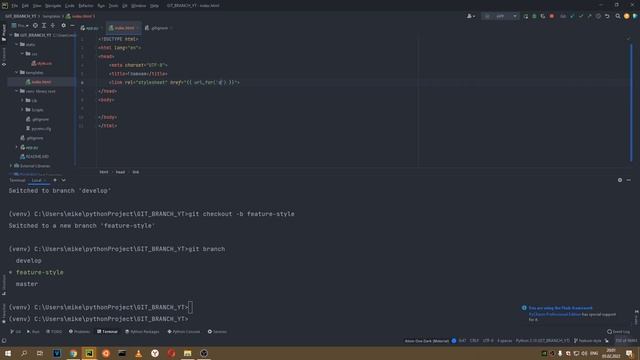The height and width of the screenshot is (360, 640).
Task: Open the Project view type dropdown
Action: (20, 25)
